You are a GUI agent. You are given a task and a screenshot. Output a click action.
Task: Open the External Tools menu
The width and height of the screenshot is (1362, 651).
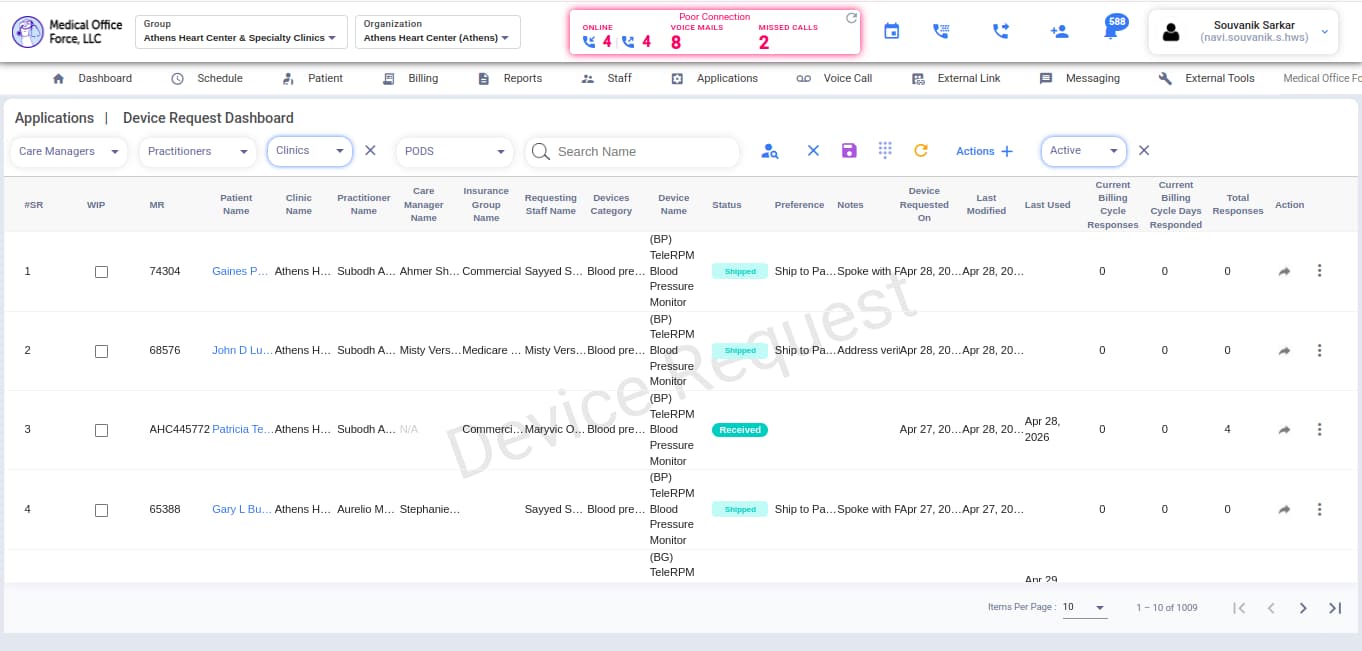[x=1206, y=78]
